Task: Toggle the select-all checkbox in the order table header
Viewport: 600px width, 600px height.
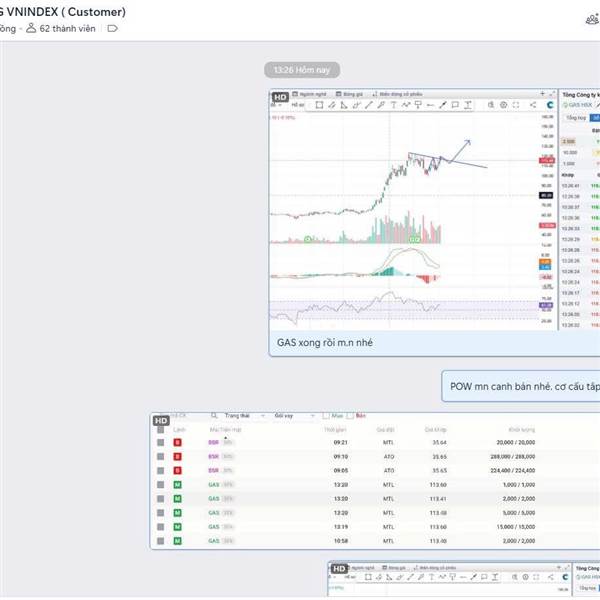Action: (x=161, y=430)
